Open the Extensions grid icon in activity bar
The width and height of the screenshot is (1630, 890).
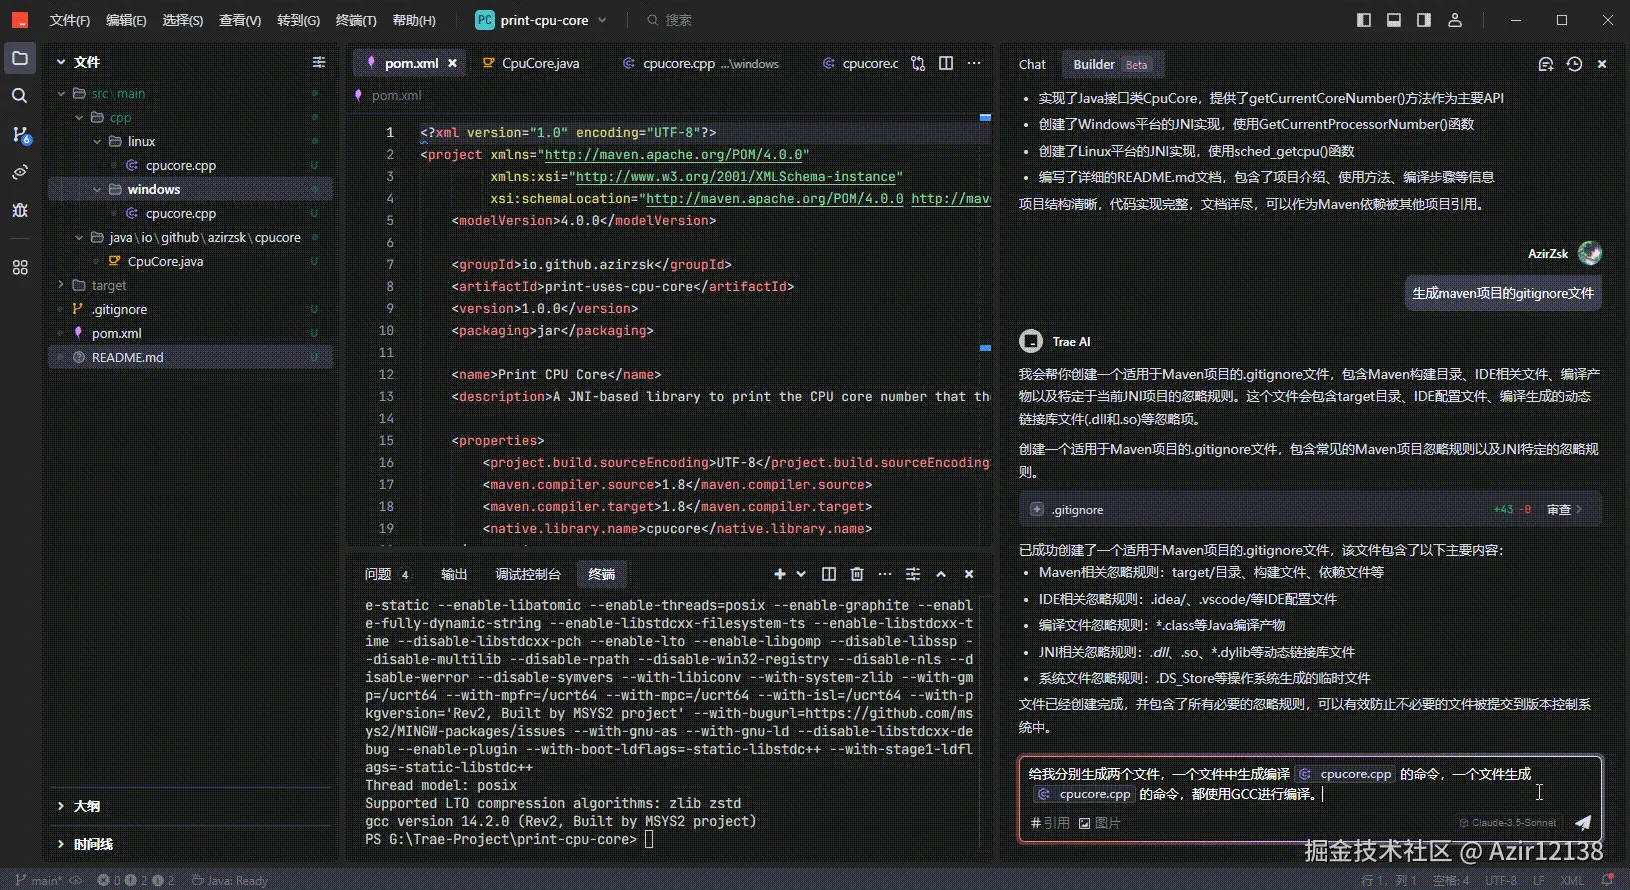click(19, 268)
